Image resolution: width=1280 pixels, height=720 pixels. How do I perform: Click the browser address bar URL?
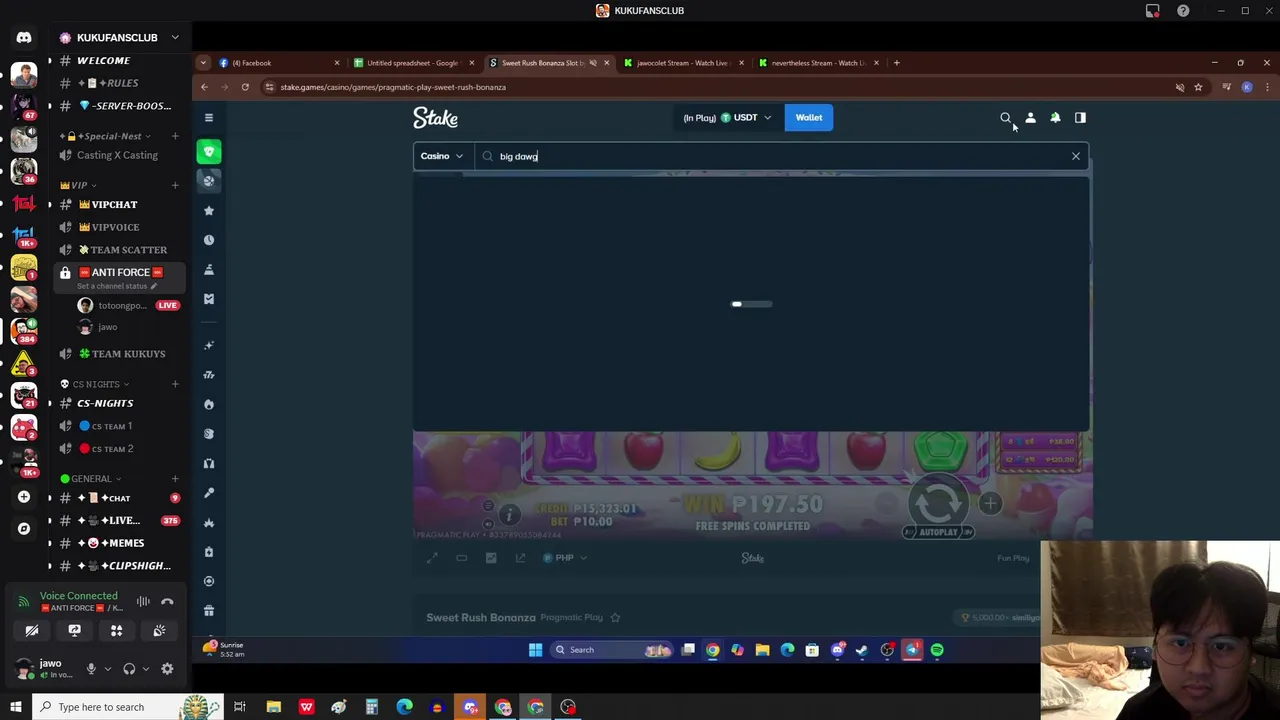(393, 87)
